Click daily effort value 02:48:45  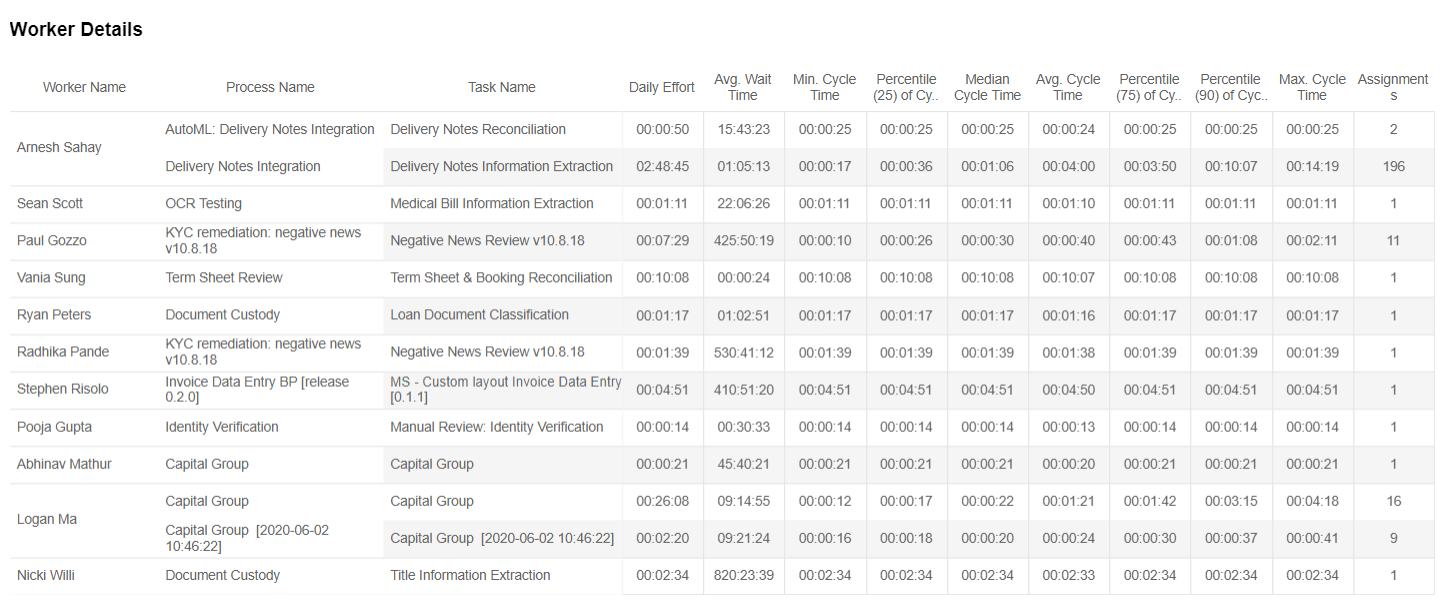point(662,166)
